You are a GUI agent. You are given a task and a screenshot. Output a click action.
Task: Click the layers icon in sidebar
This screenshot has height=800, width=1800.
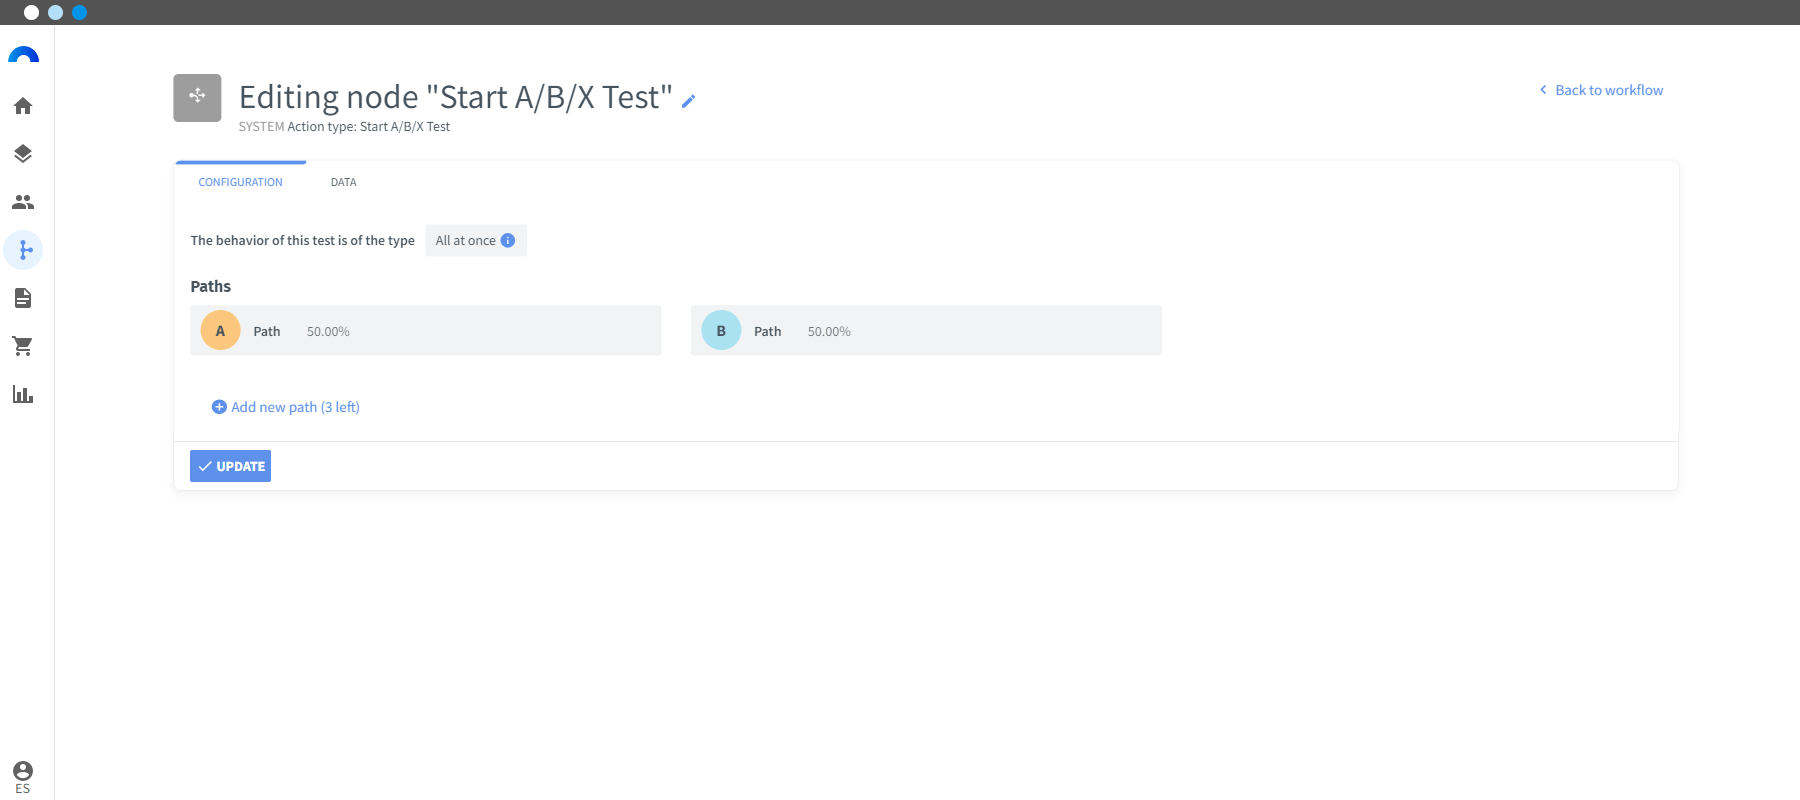(23, 154)
